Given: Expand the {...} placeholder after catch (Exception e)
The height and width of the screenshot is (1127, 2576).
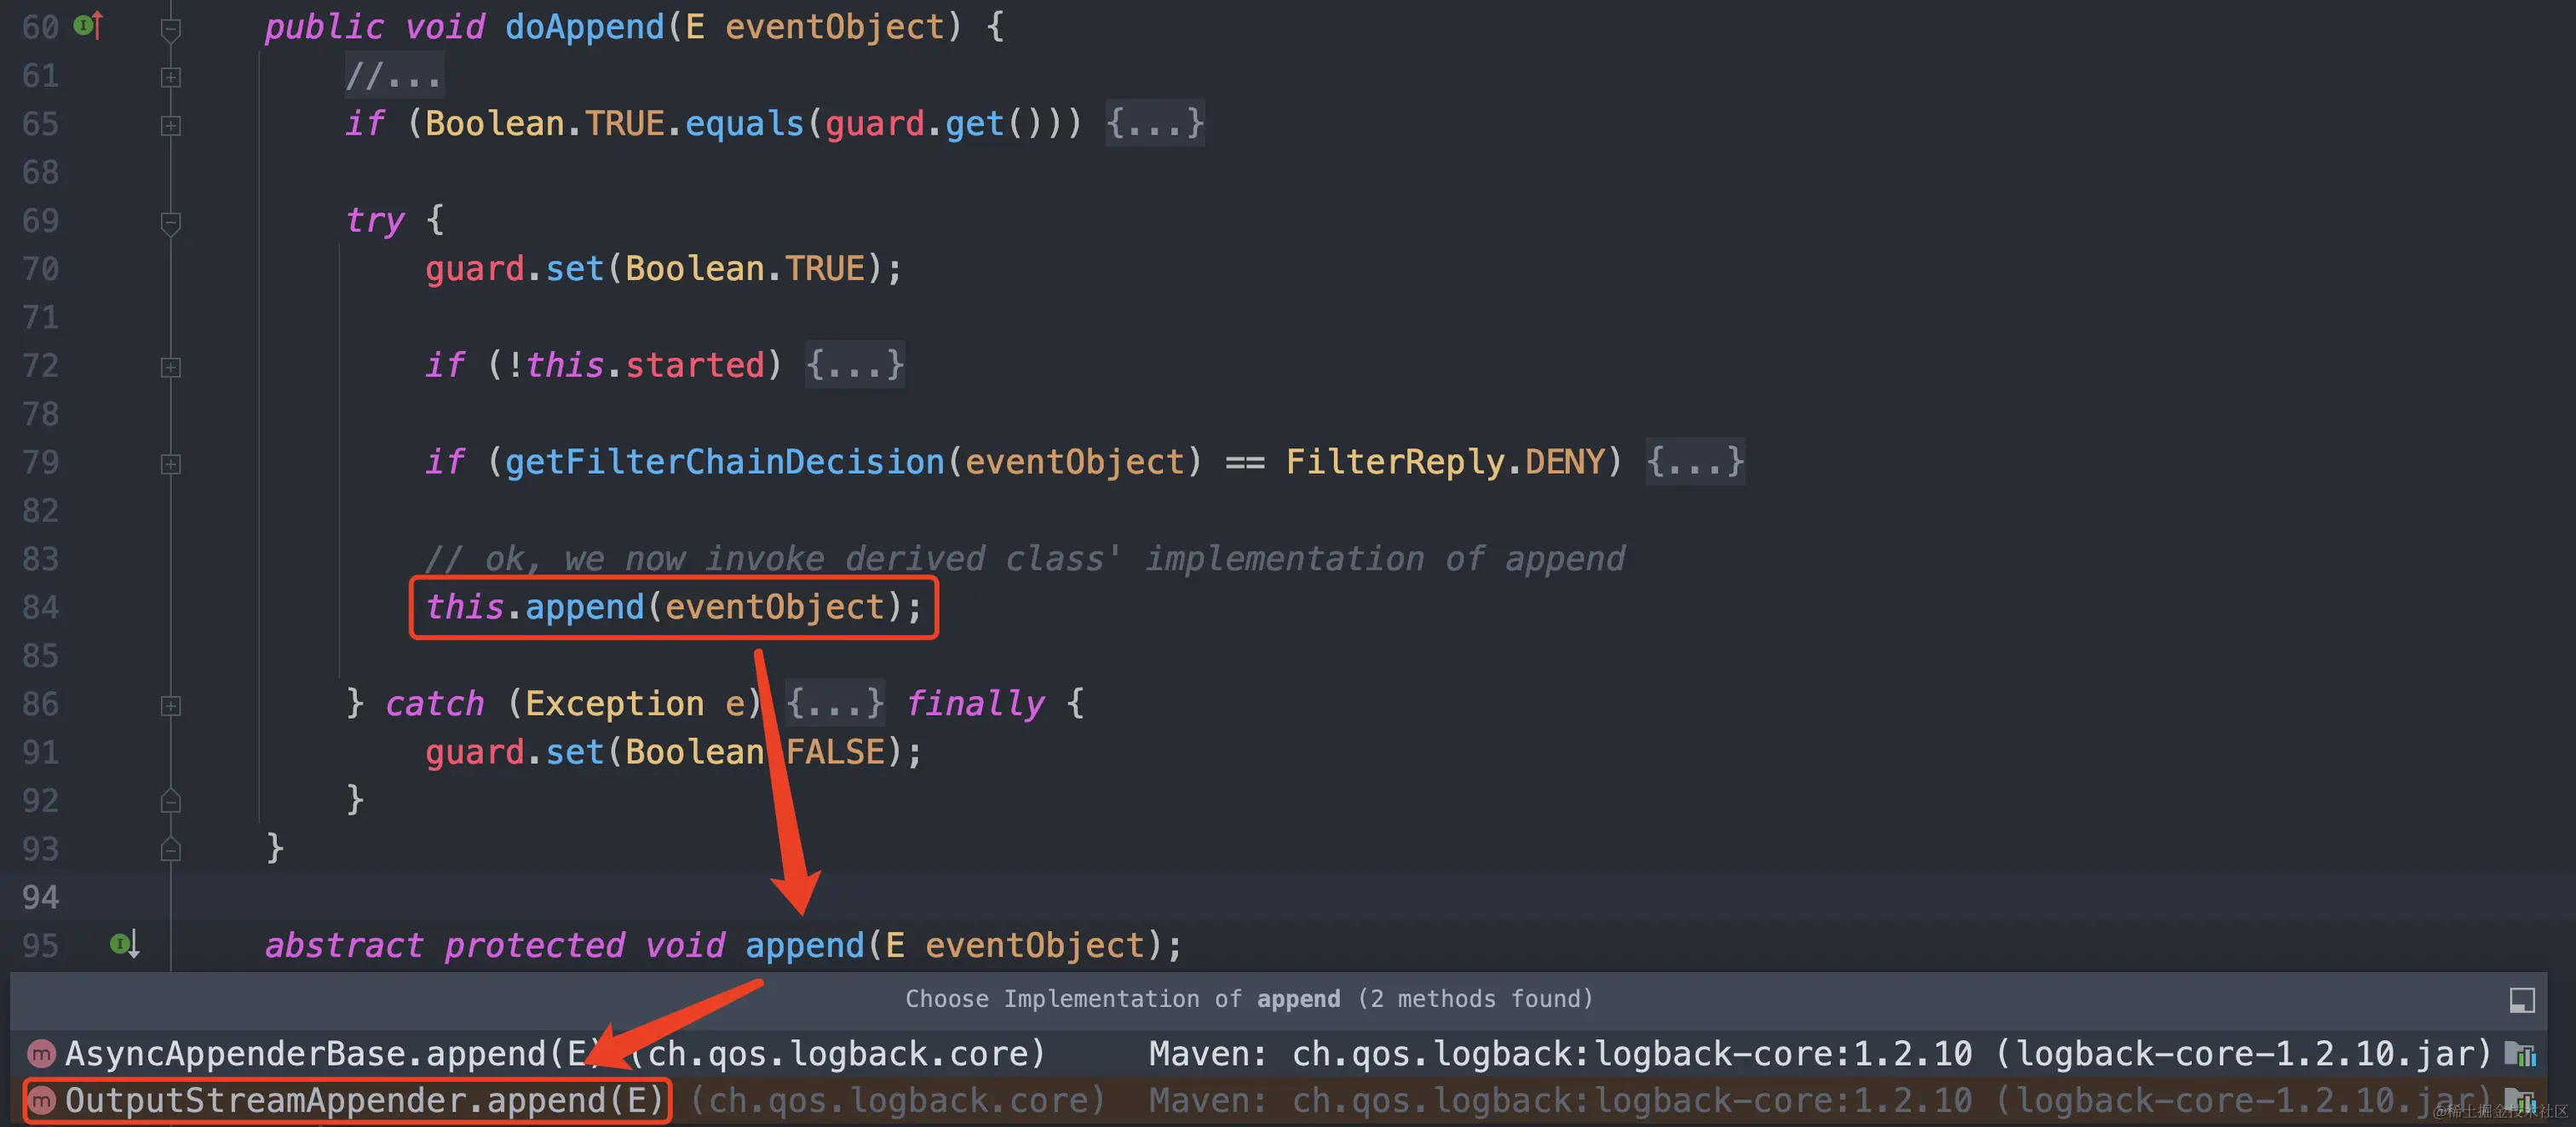Looking at the screenshot, I should [835, 703].
